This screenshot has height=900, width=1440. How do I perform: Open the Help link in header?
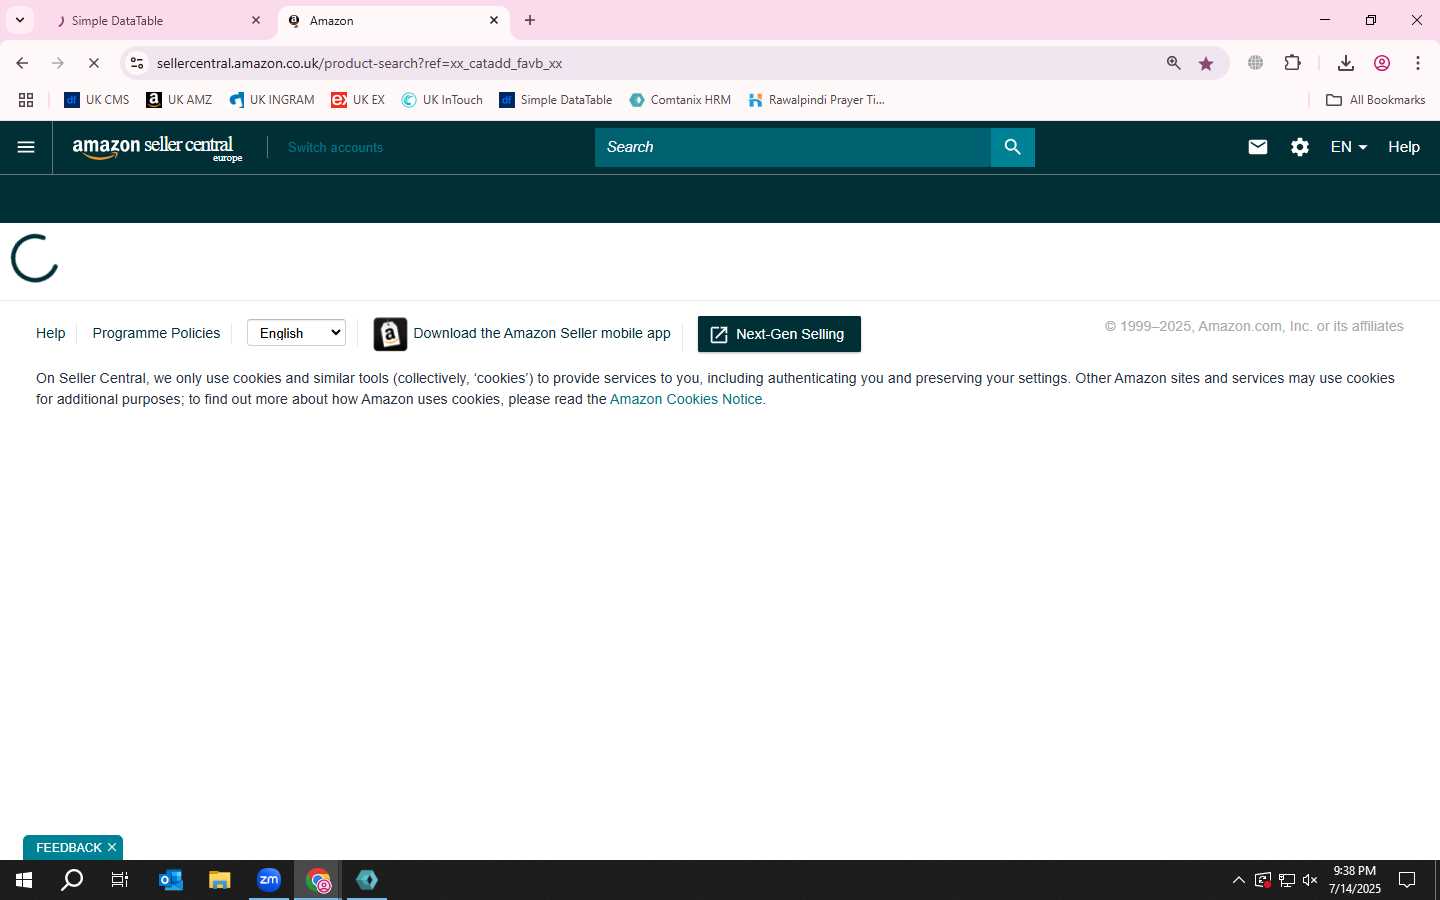click(x=1403, y=147)
